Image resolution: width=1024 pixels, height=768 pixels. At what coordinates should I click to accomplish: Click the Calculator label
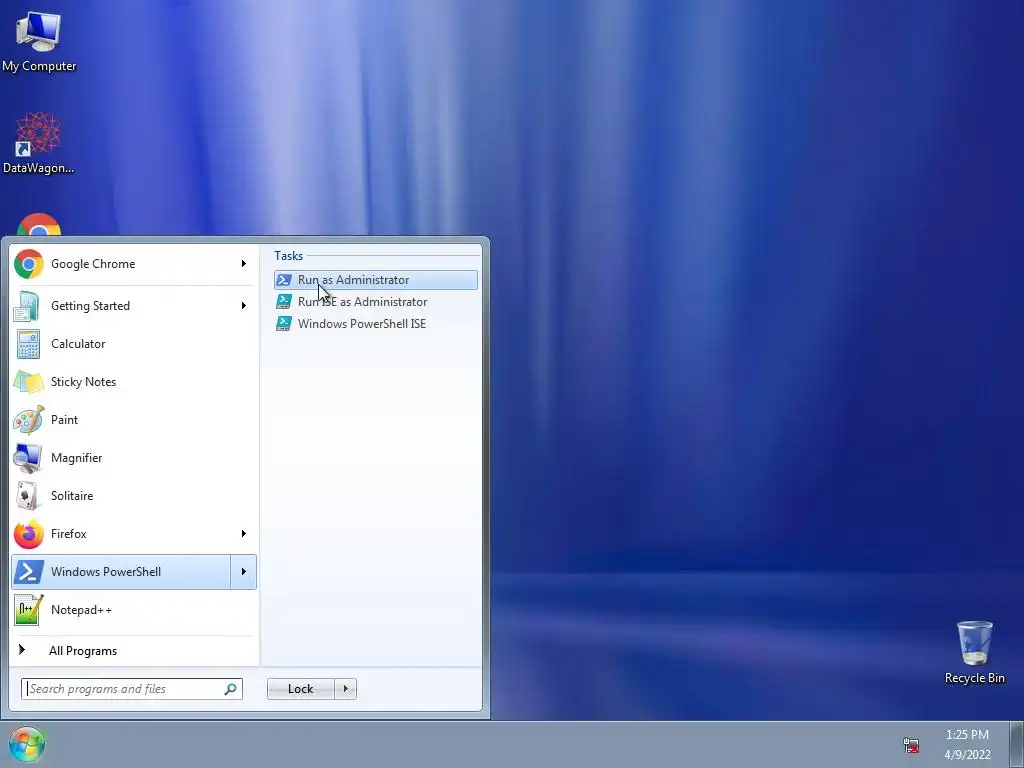pyautogui.click(x=78, y=344)
